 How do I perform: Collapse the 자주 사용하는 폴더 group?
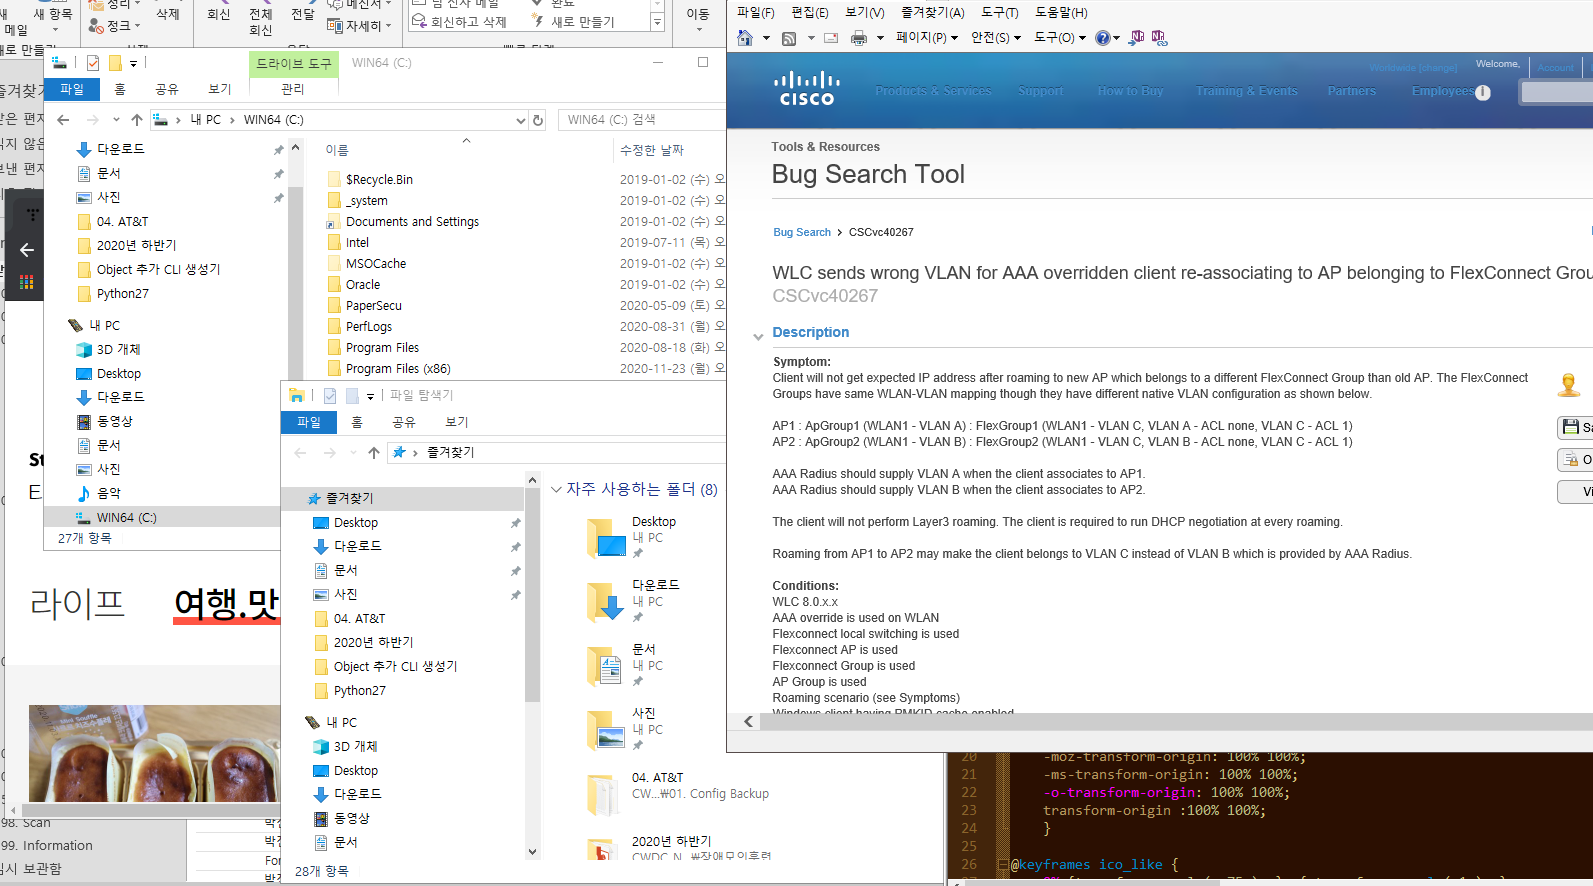pyautogui.click(x=557, y=490)
